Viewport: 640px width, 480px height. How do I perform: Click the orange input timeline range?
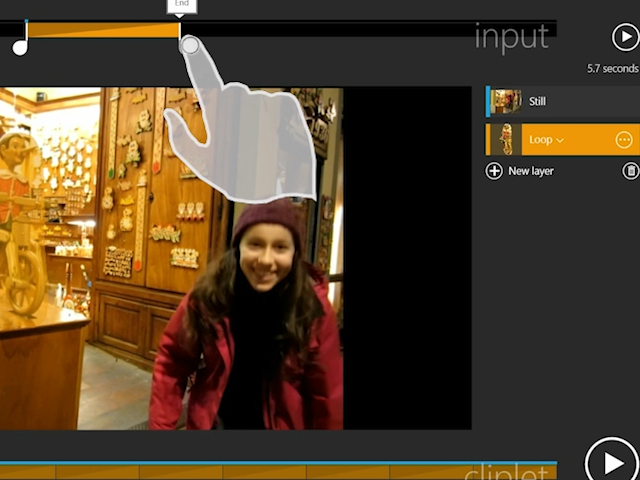(x=100, y=31)
